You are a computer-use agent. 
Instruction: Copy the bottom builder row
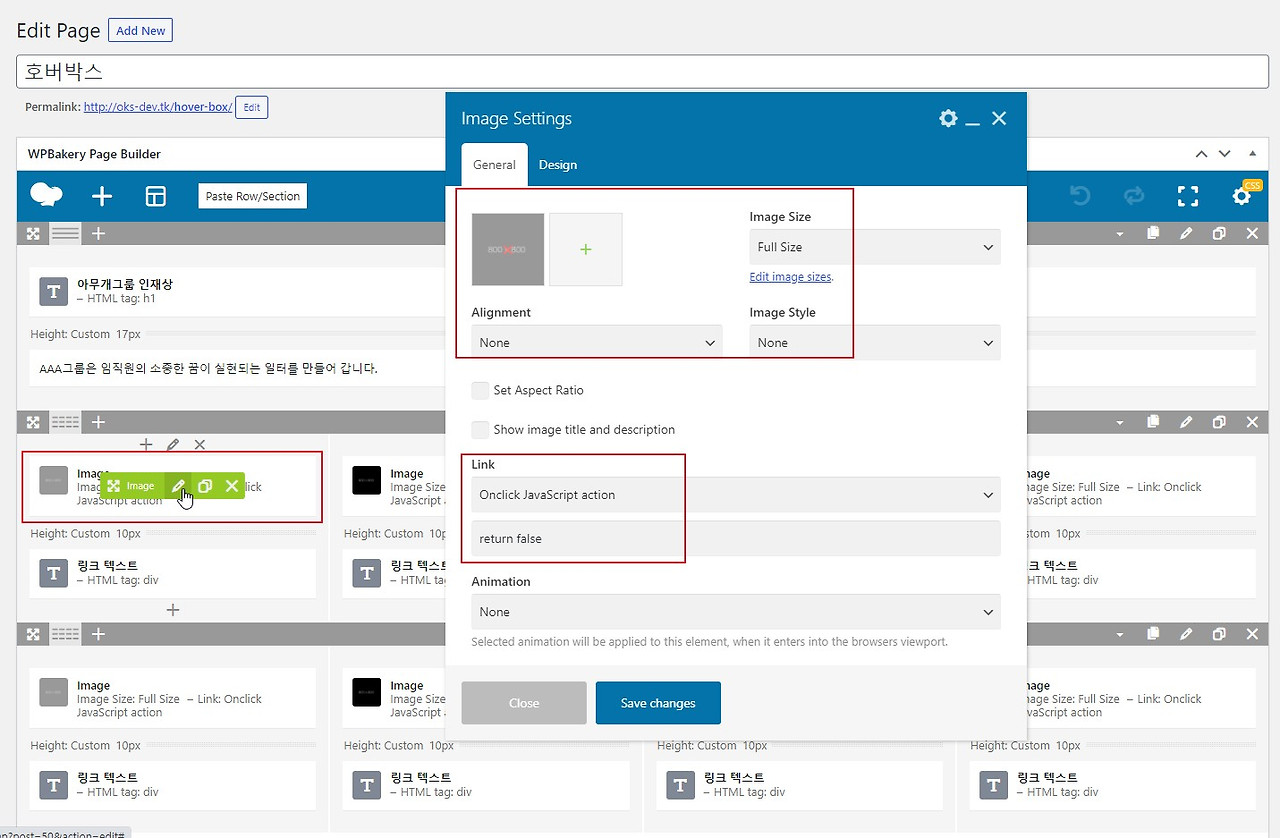[1153, 634]
